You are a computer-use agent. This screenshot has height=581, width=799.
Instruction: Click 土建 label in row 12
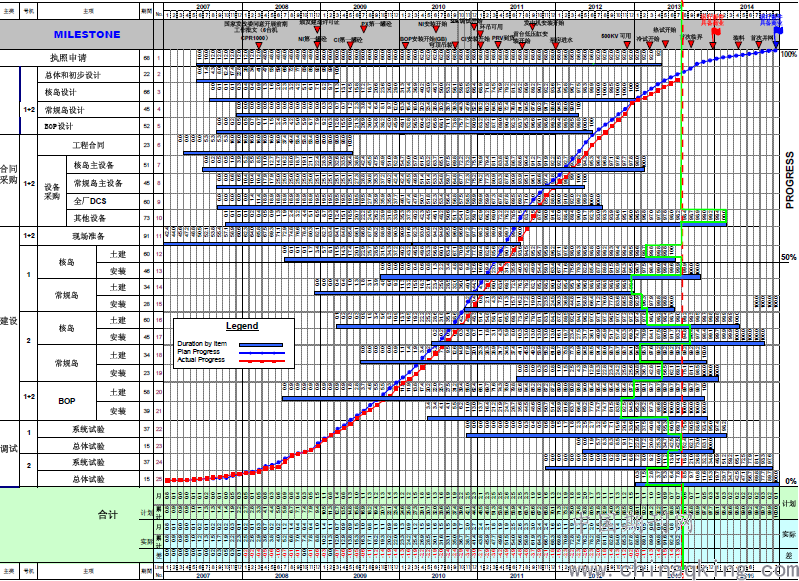click(118, 254)
